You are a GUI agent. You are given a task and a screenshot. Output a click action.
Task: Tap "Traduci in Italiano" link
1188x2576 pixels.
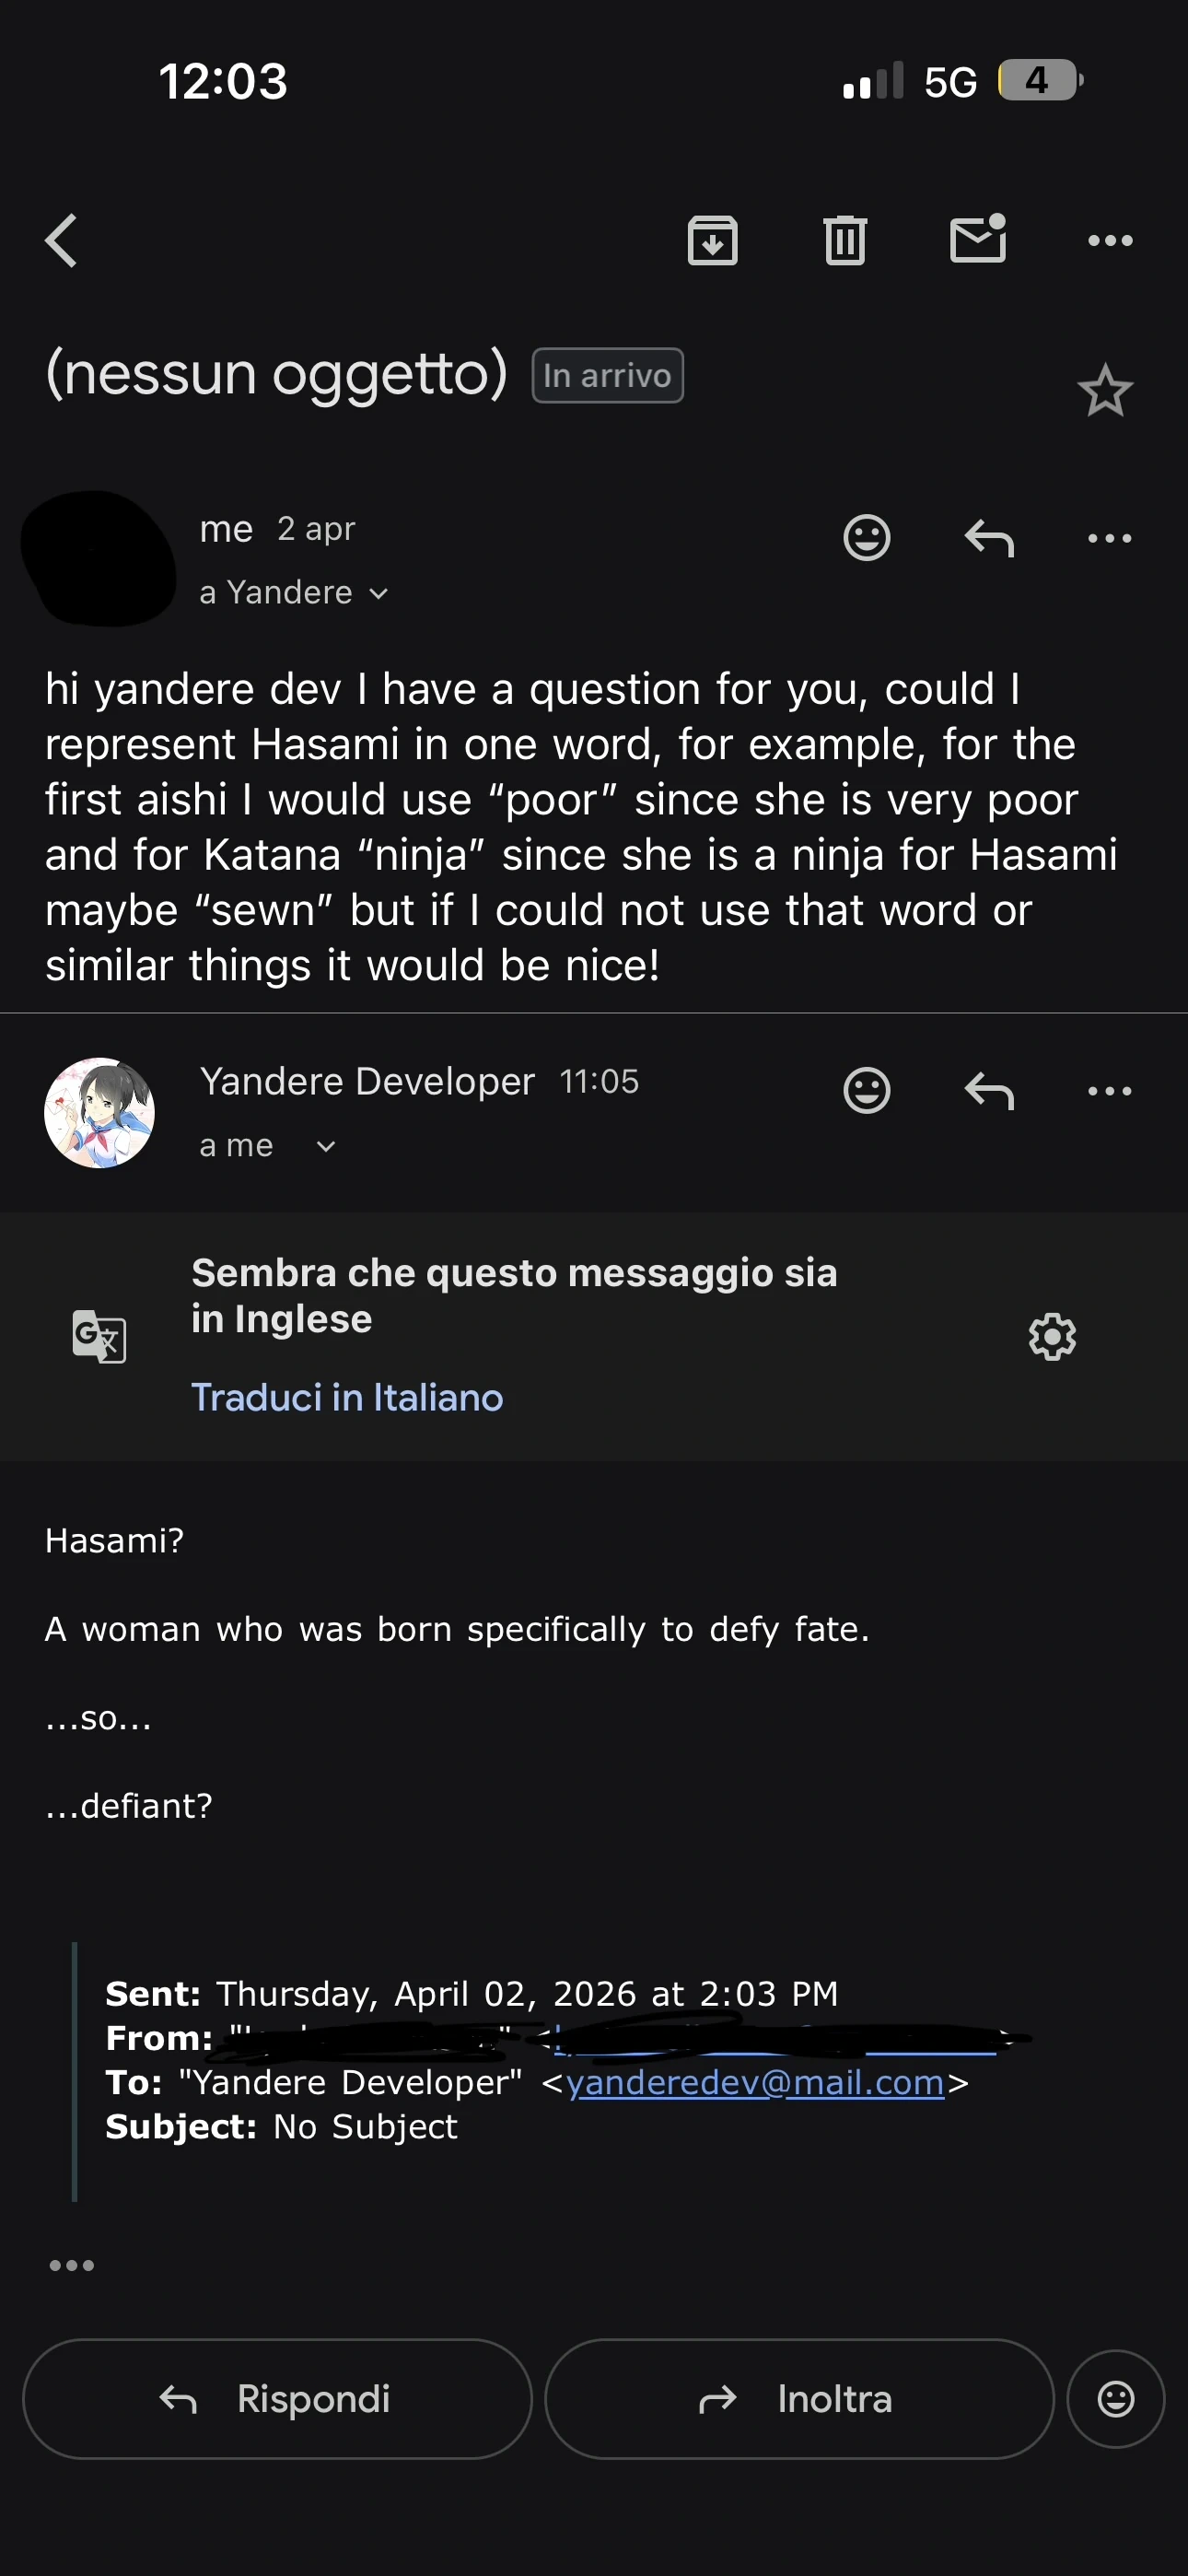[347, 1397]
